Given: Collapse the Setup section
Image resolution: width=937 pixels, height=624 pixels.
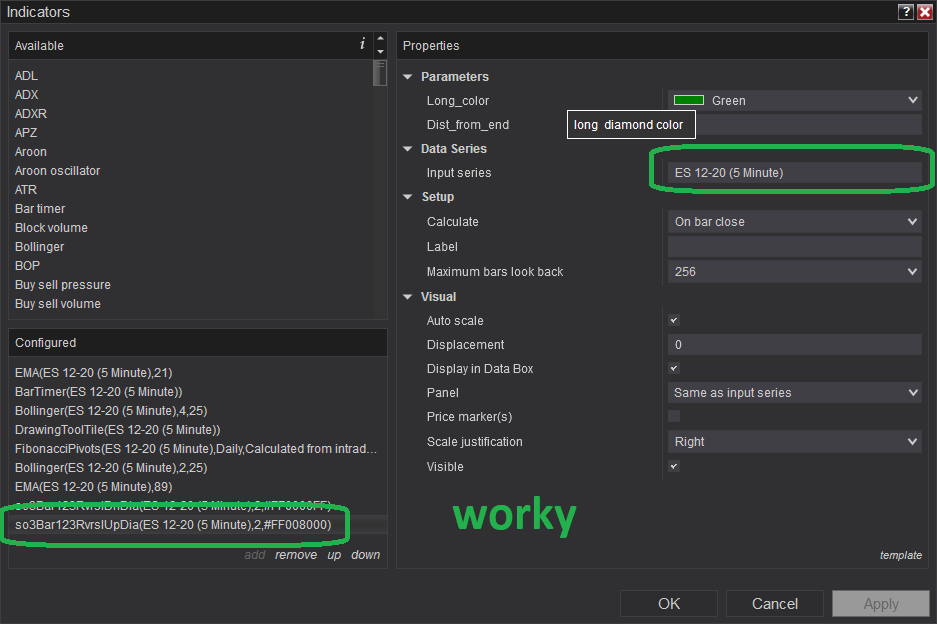Looking at the screenshot, I should tap(408, 197).
